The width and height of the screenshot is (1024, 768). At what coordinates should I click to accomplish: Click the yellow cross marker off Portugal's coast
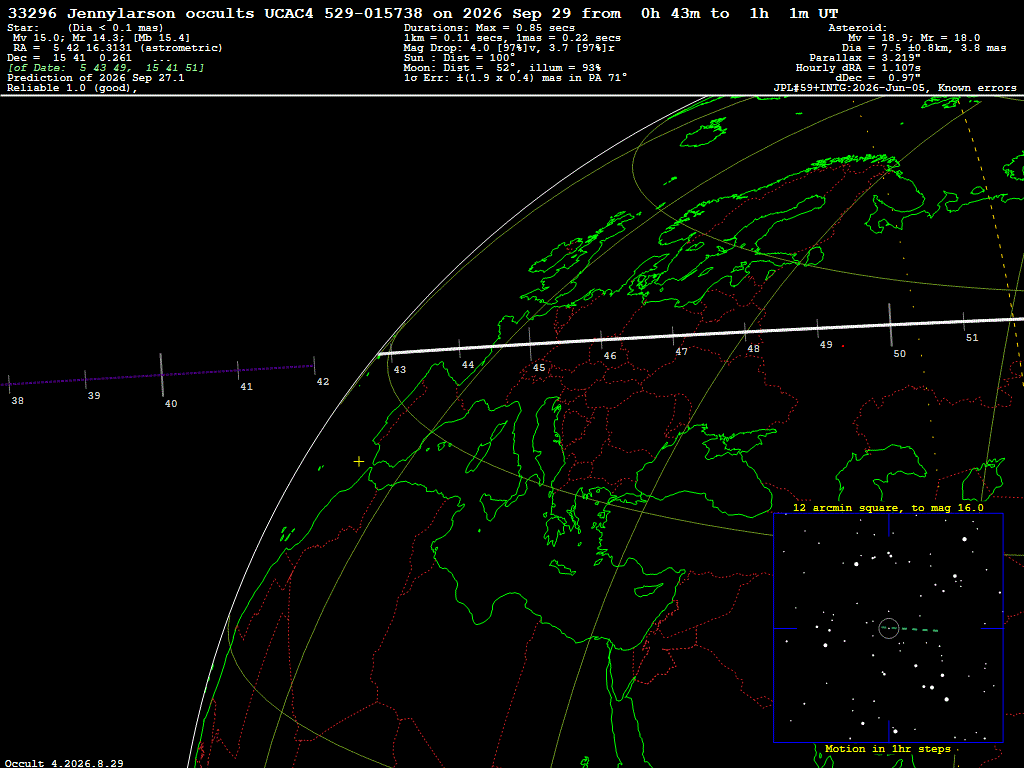point(359,462)
